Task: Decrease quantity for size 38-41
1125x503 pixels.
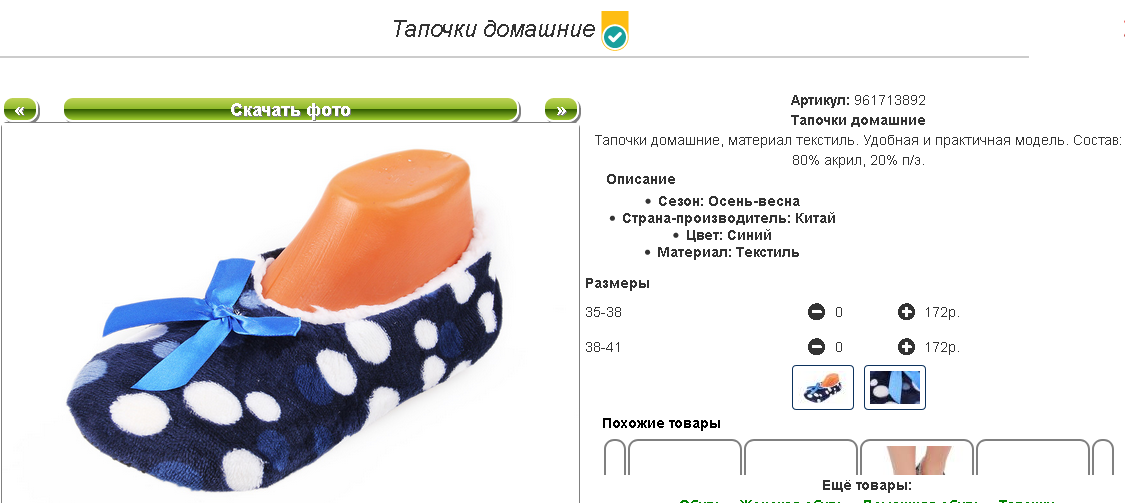Action: point(816,347)
